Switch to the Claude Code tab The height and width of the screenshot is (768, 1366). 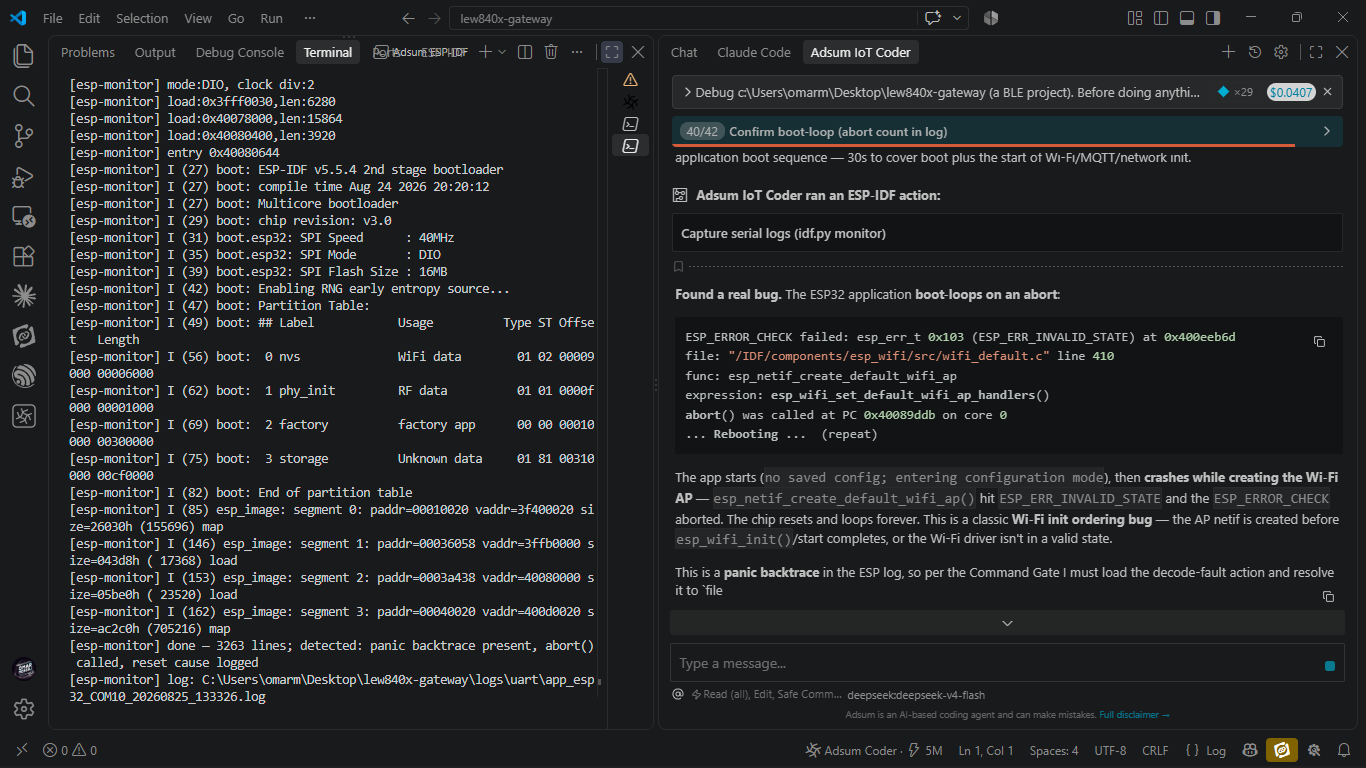pyautogui.click(x=754, y=52)
